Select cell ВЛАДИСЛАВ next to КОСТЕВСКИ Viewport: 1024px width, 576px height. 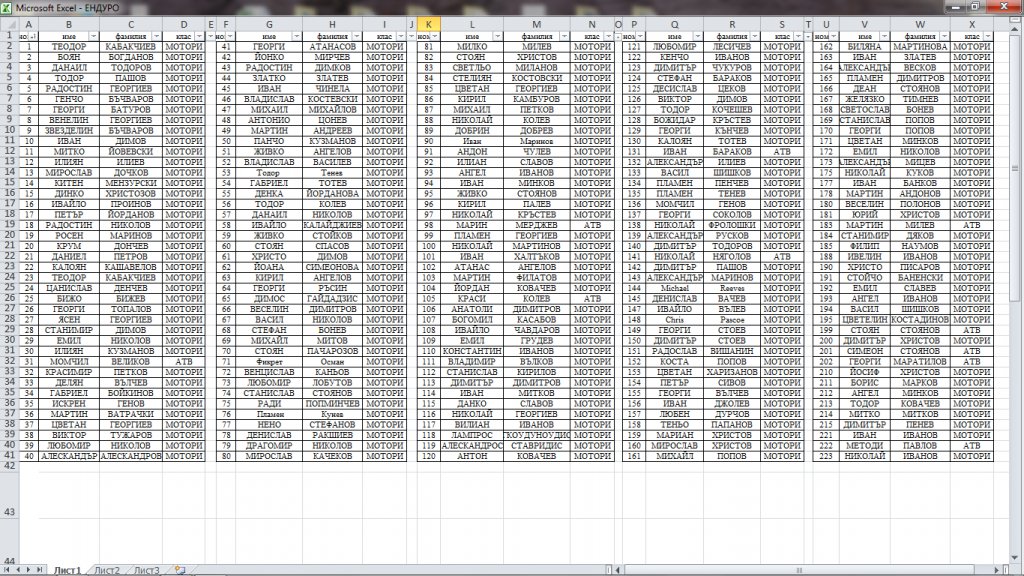(269, 99)
